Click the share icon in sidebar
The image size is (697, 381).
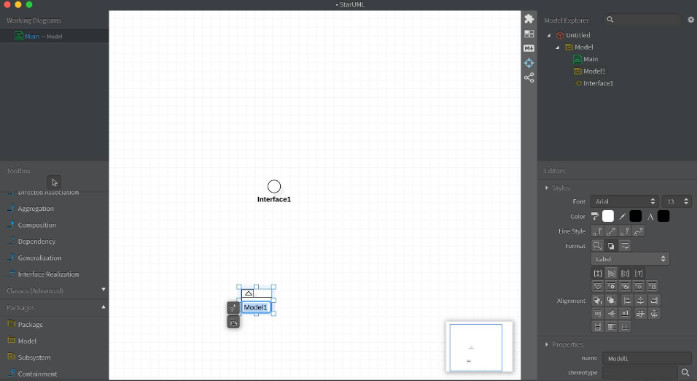point(529,78)
